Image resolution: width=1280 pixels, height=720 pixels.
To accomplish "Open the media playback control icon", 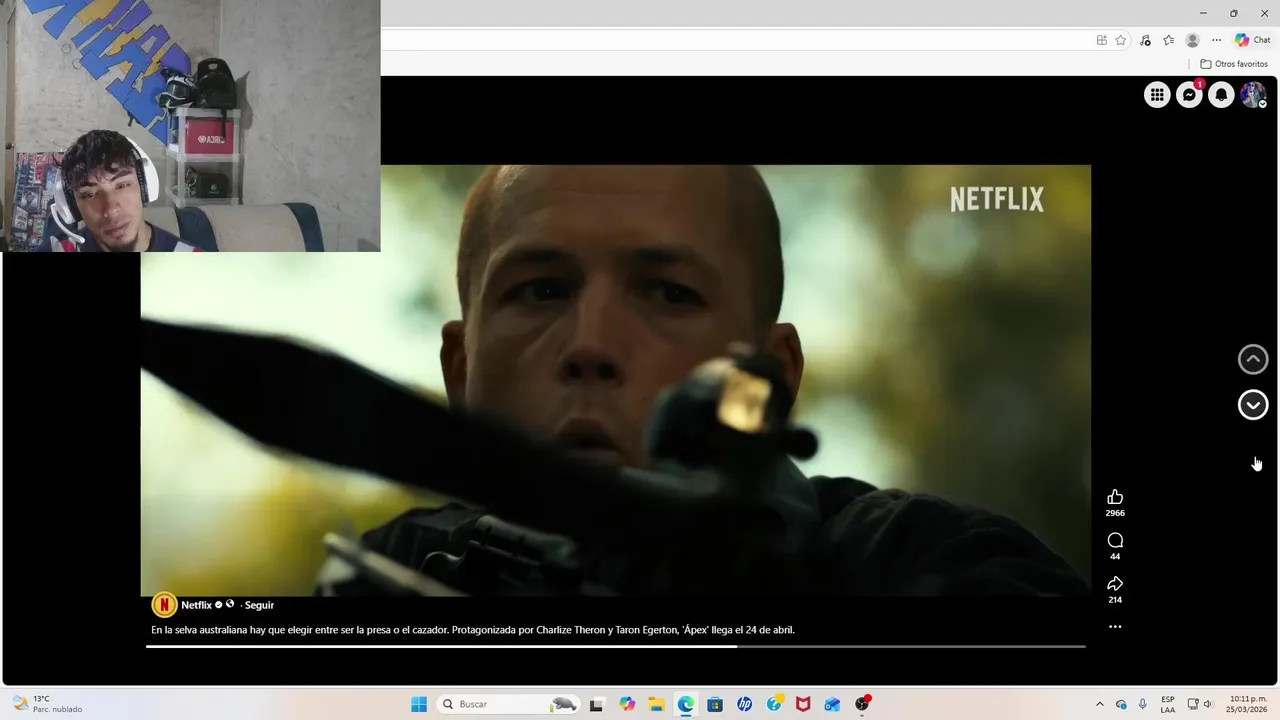I will click(x=1145, y=40).
